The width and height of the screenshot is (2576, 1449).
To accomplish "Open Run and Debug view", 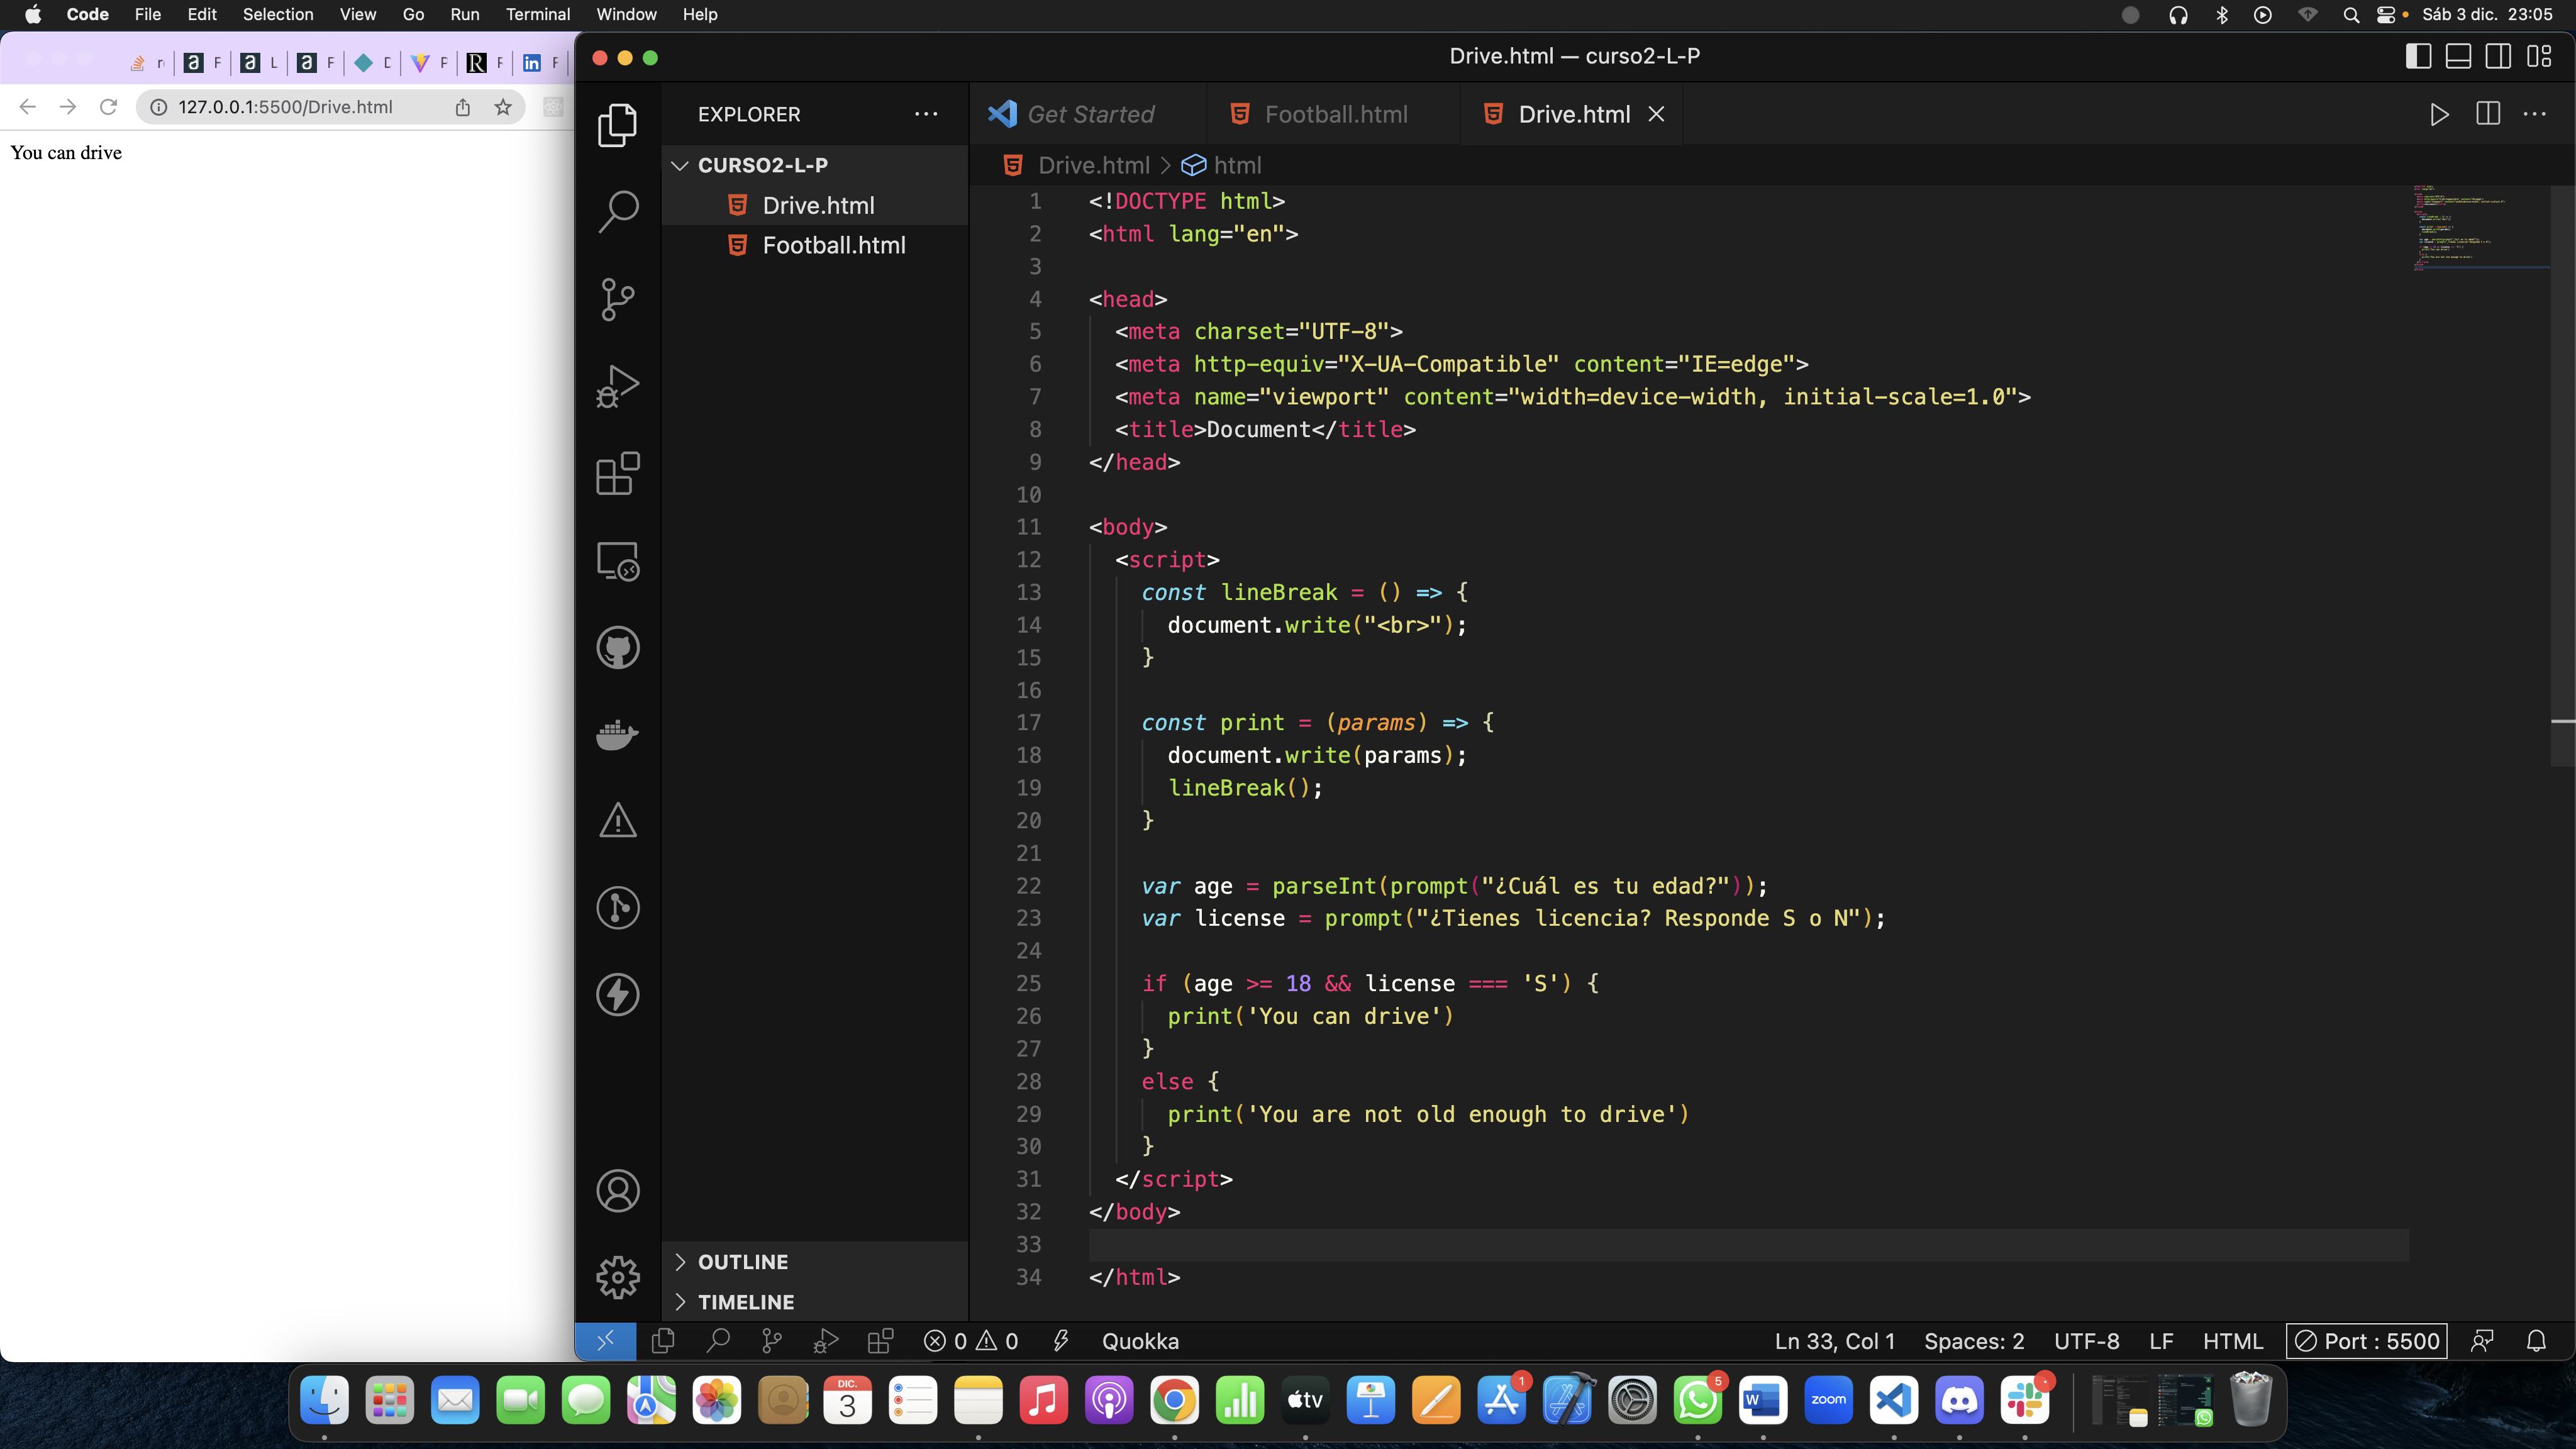I will pyautogui.click(x=617, y=386).
